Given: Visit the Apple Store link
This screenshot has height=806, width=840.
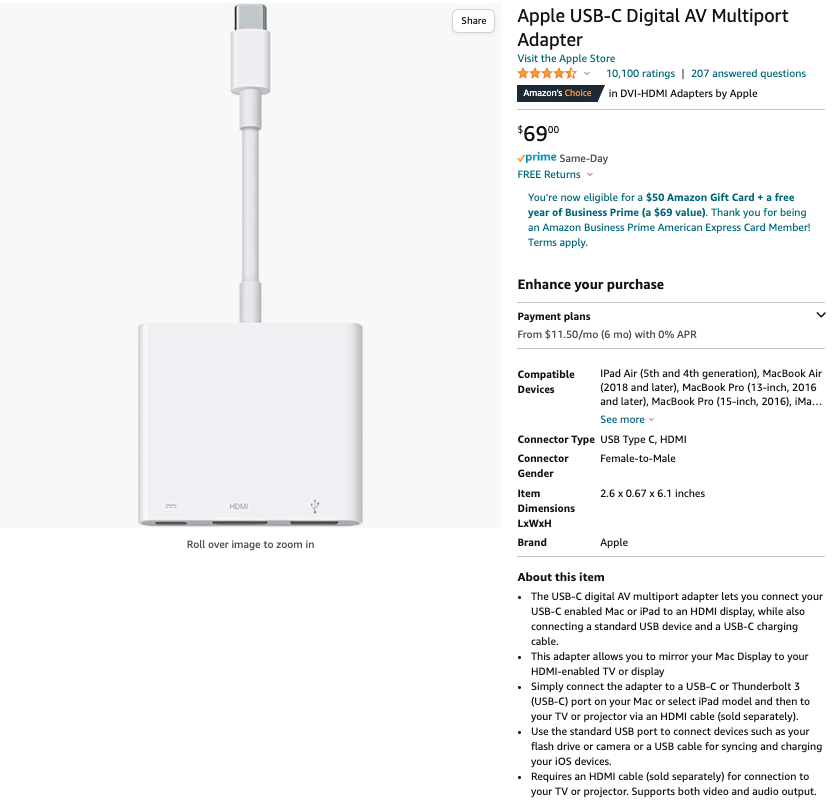Looking at the screenshot, I should pyautogui.click(x=566, y=59).
